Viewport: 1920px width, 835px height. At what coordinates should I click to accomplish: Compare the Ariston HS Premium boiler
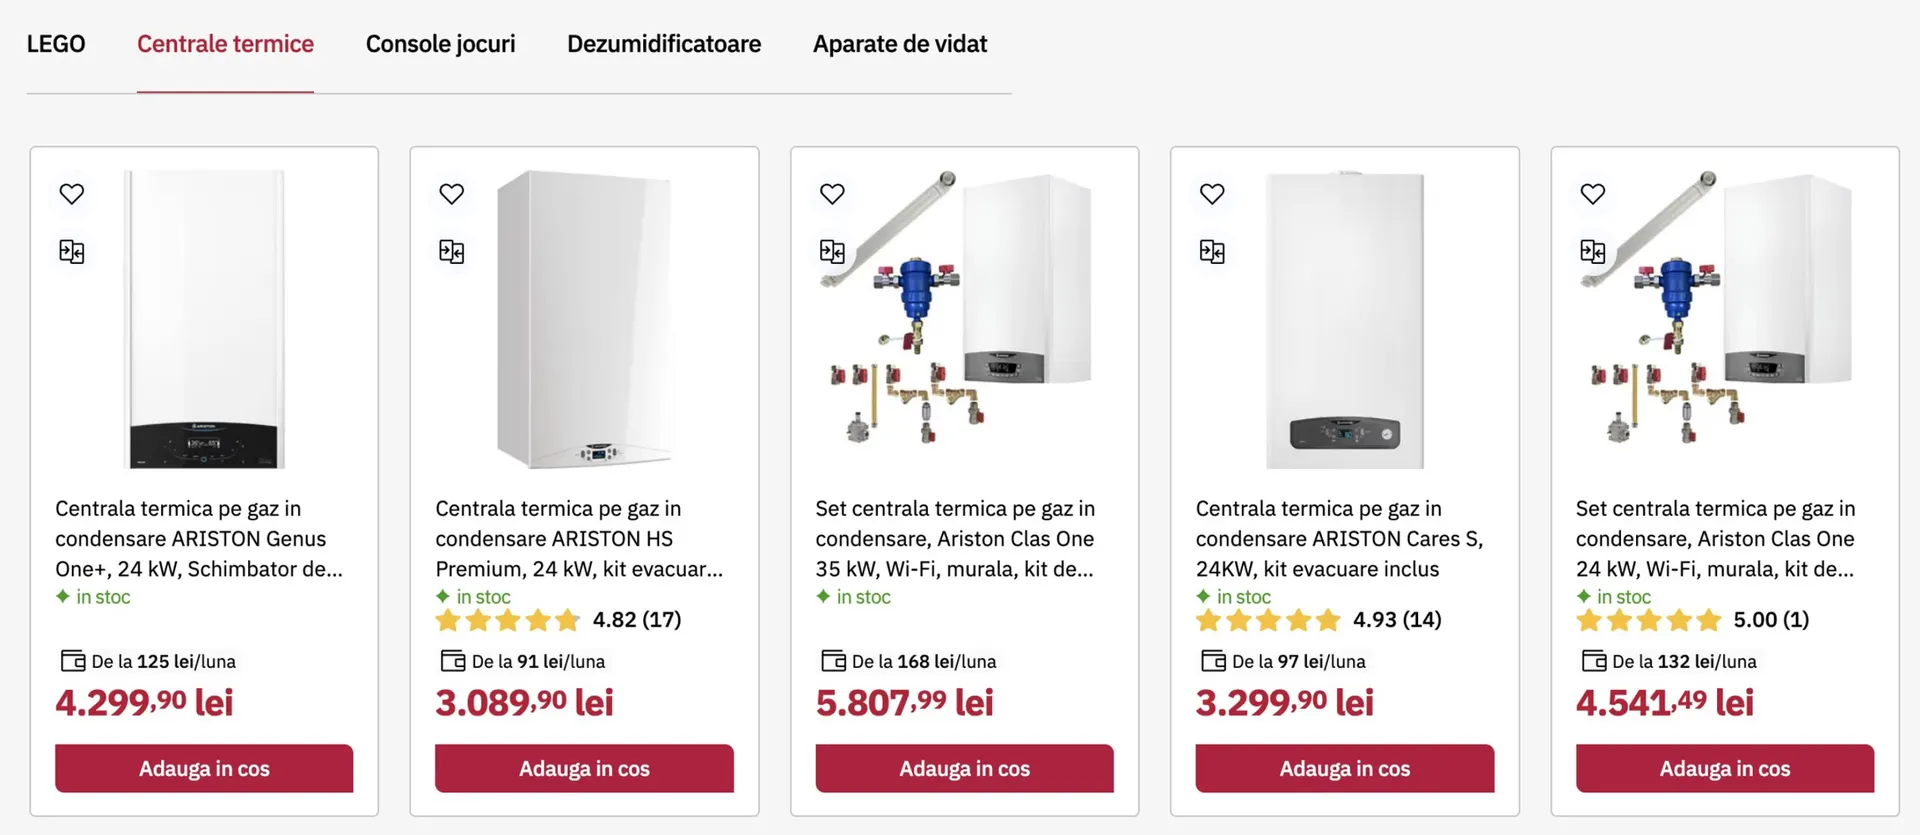(x=451, y=251)
